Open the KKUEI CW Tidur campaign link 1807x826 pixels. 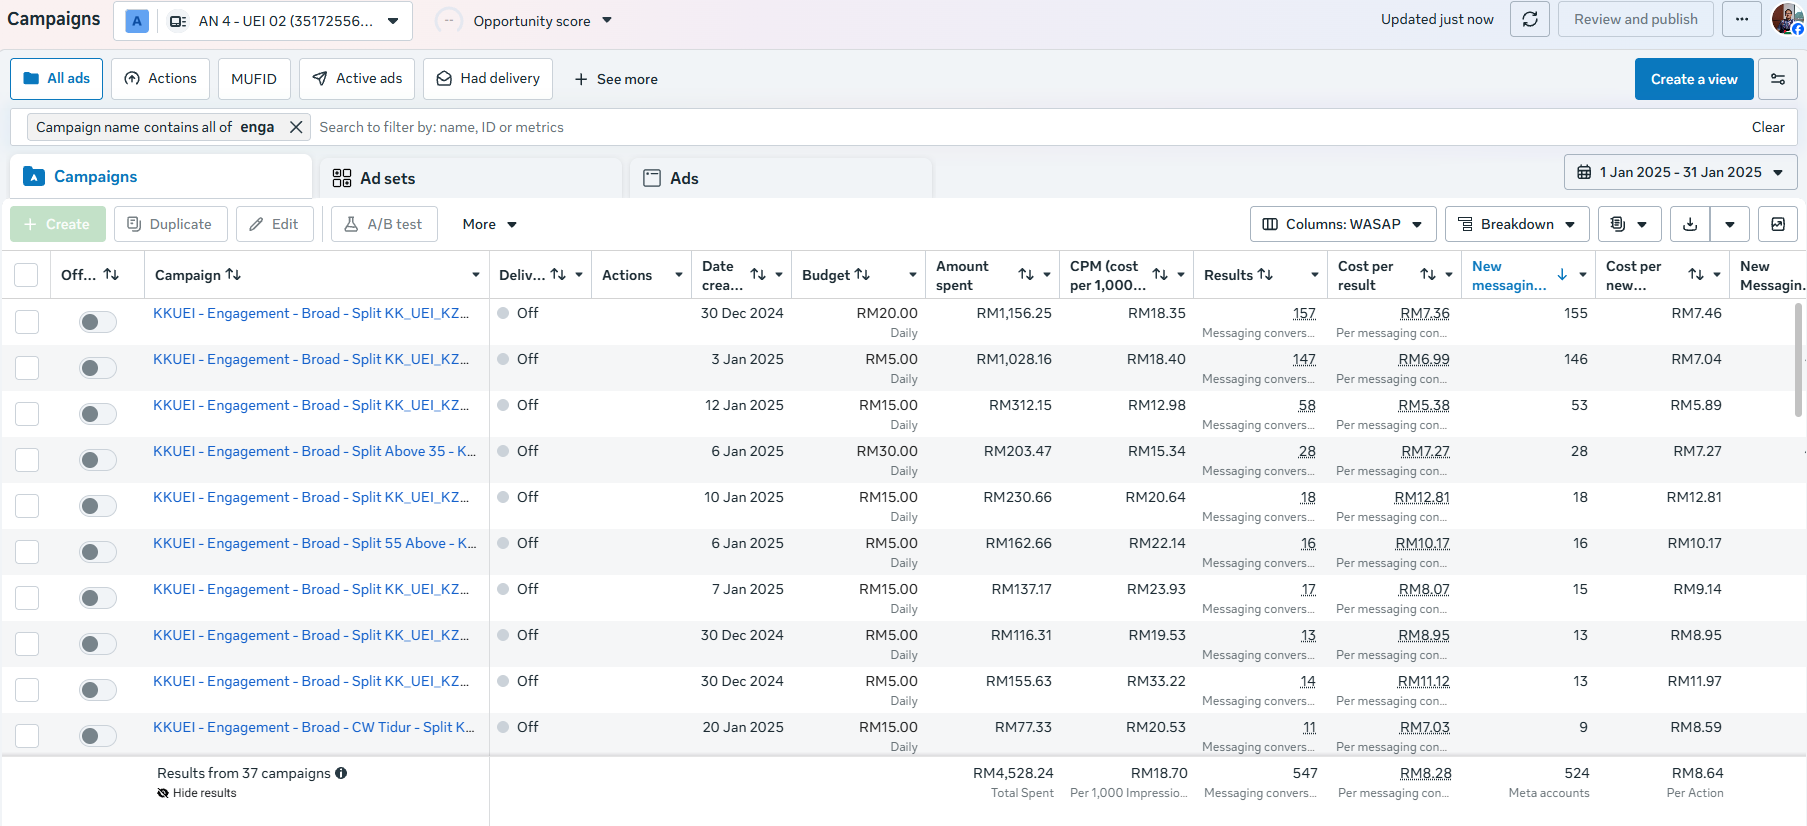pyautogui.click(x=314, y=727)
